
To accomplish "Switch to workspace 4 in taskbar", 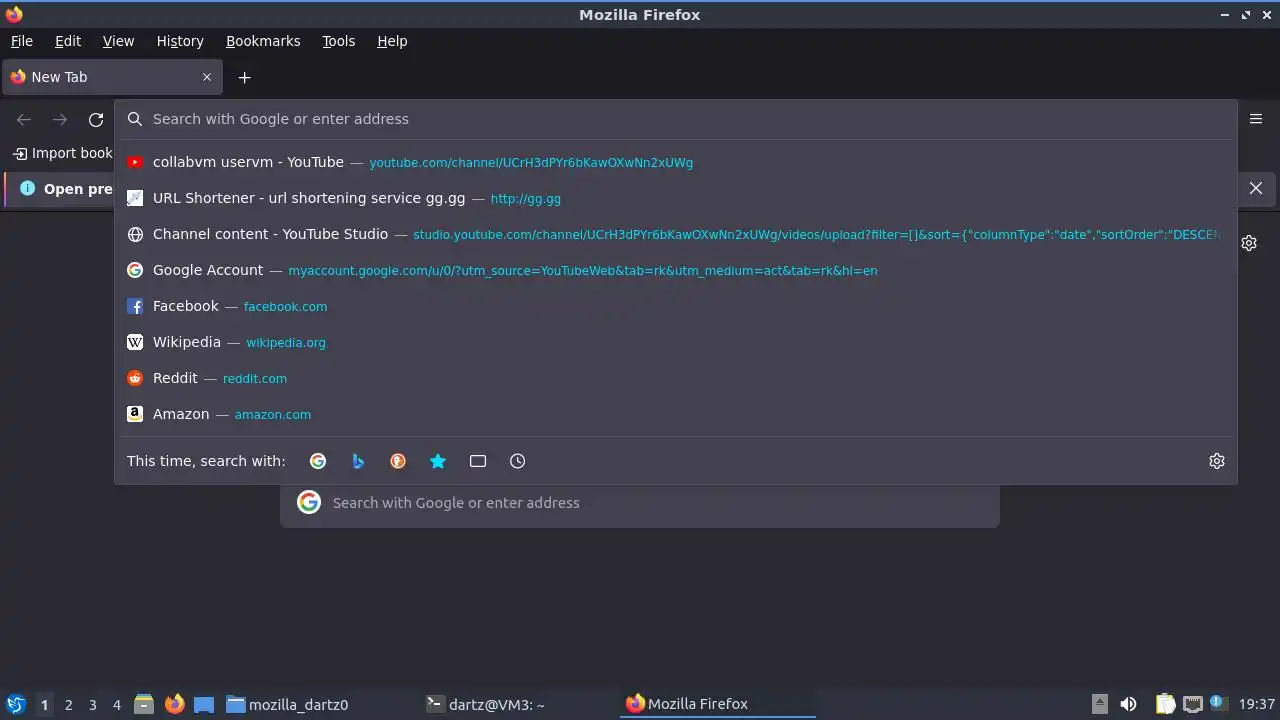I will 116,704.
